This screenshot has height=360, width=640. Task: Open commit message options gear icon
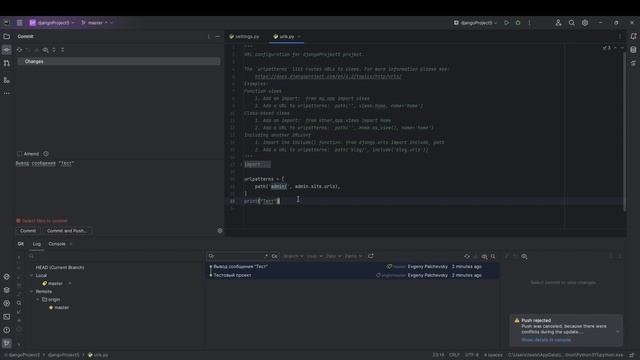[220, 231]
